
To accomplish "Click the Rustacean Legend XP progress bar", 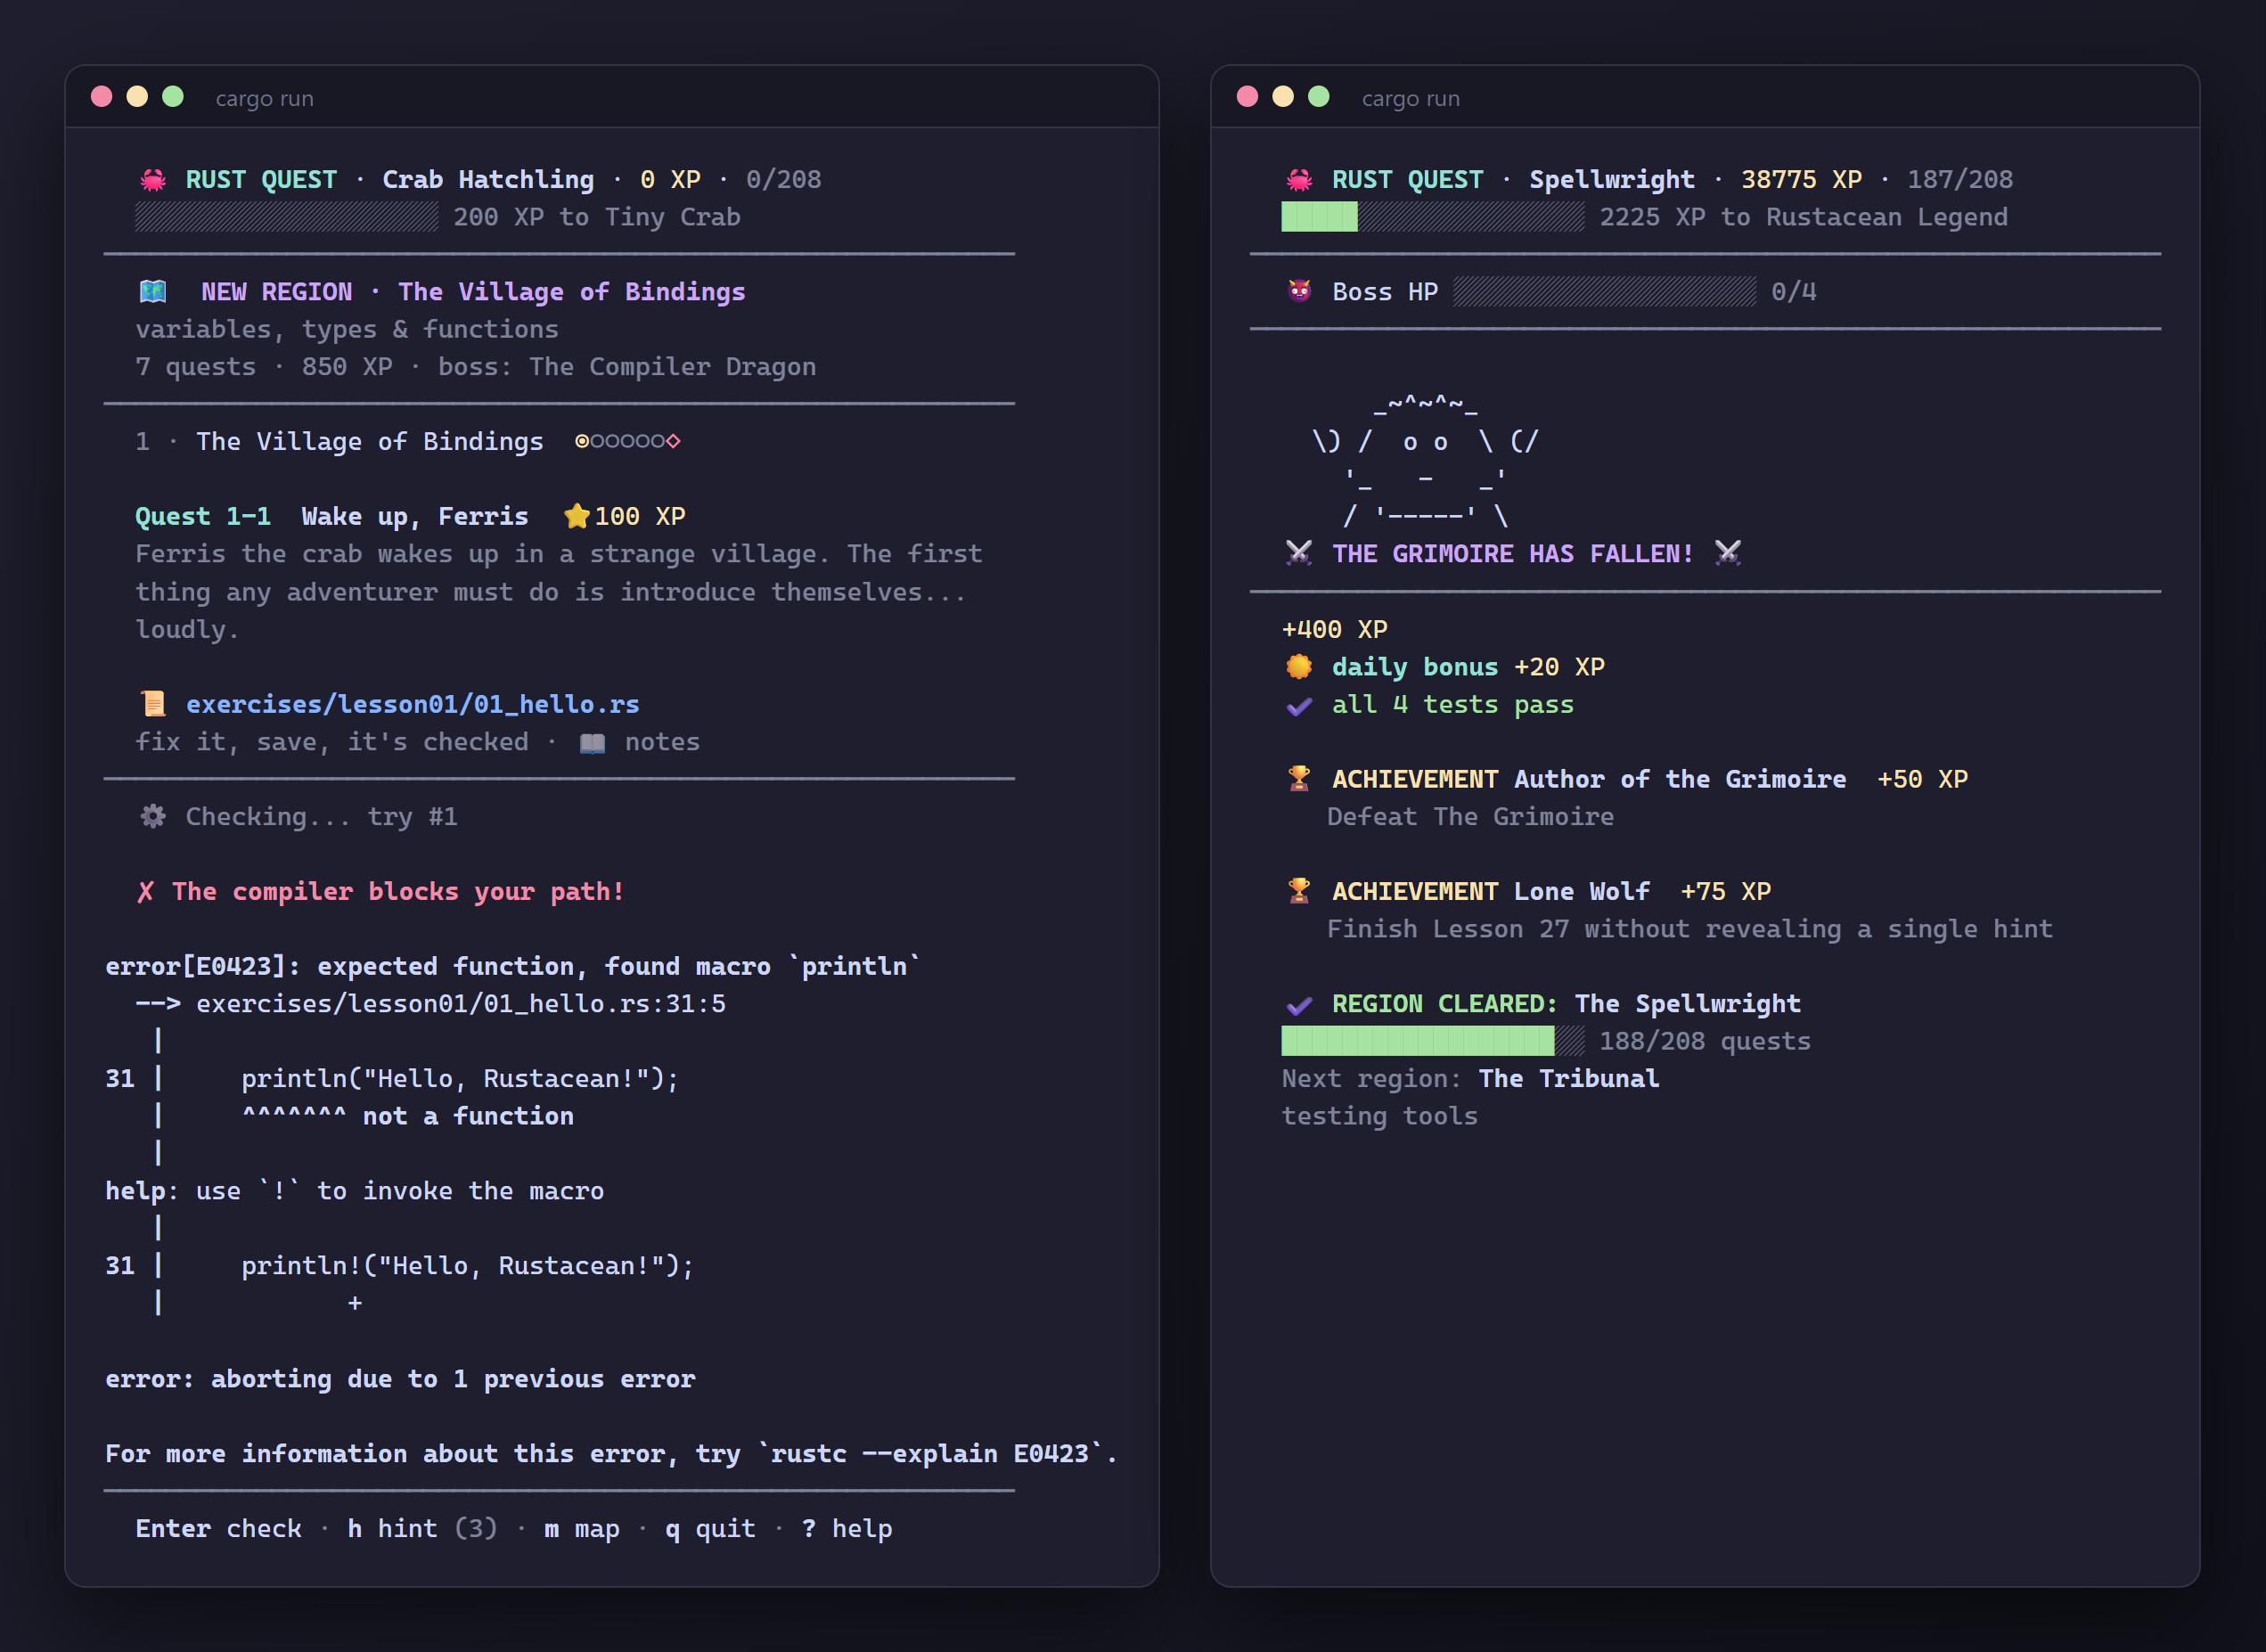I will (1433, 217).
